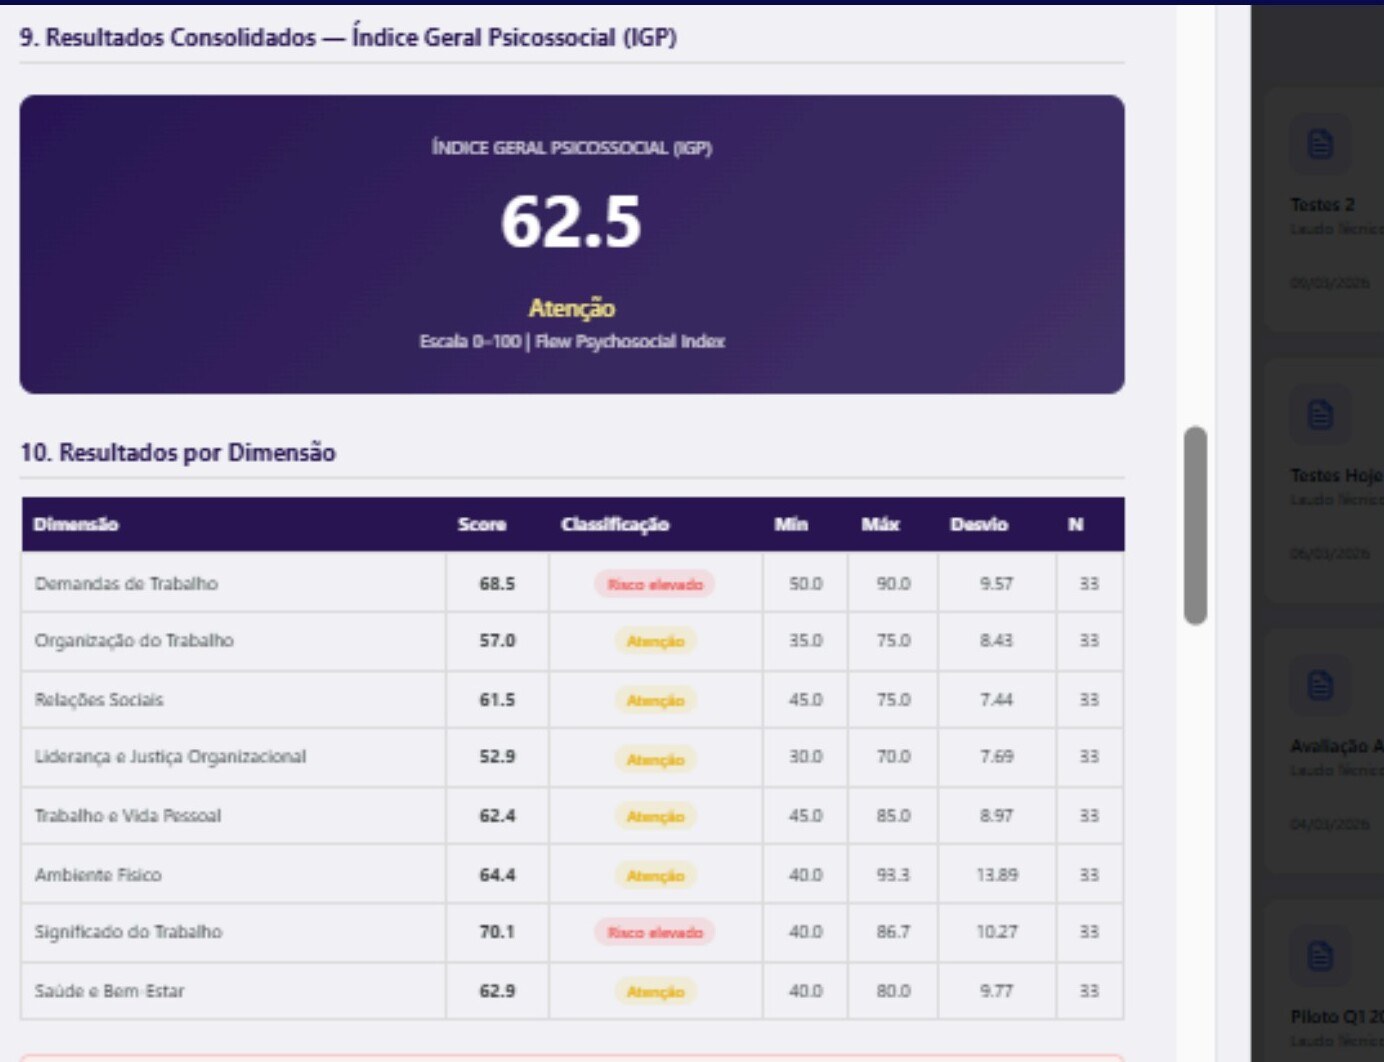Select the 'Saúde e Bem-Estar' row label
The width and height of the screenshot is (1384, 1062).
(109, 991)
